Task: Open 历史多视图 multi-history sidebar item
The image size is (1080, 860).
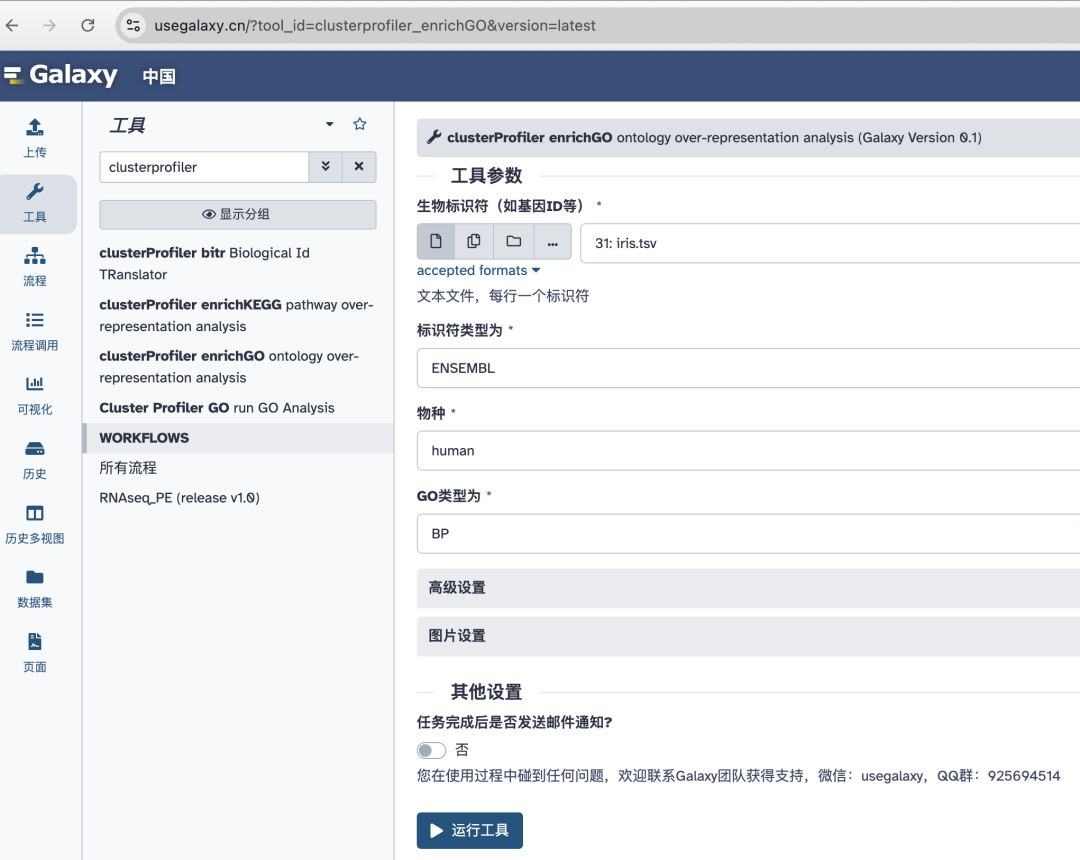Action: (34, 524)
